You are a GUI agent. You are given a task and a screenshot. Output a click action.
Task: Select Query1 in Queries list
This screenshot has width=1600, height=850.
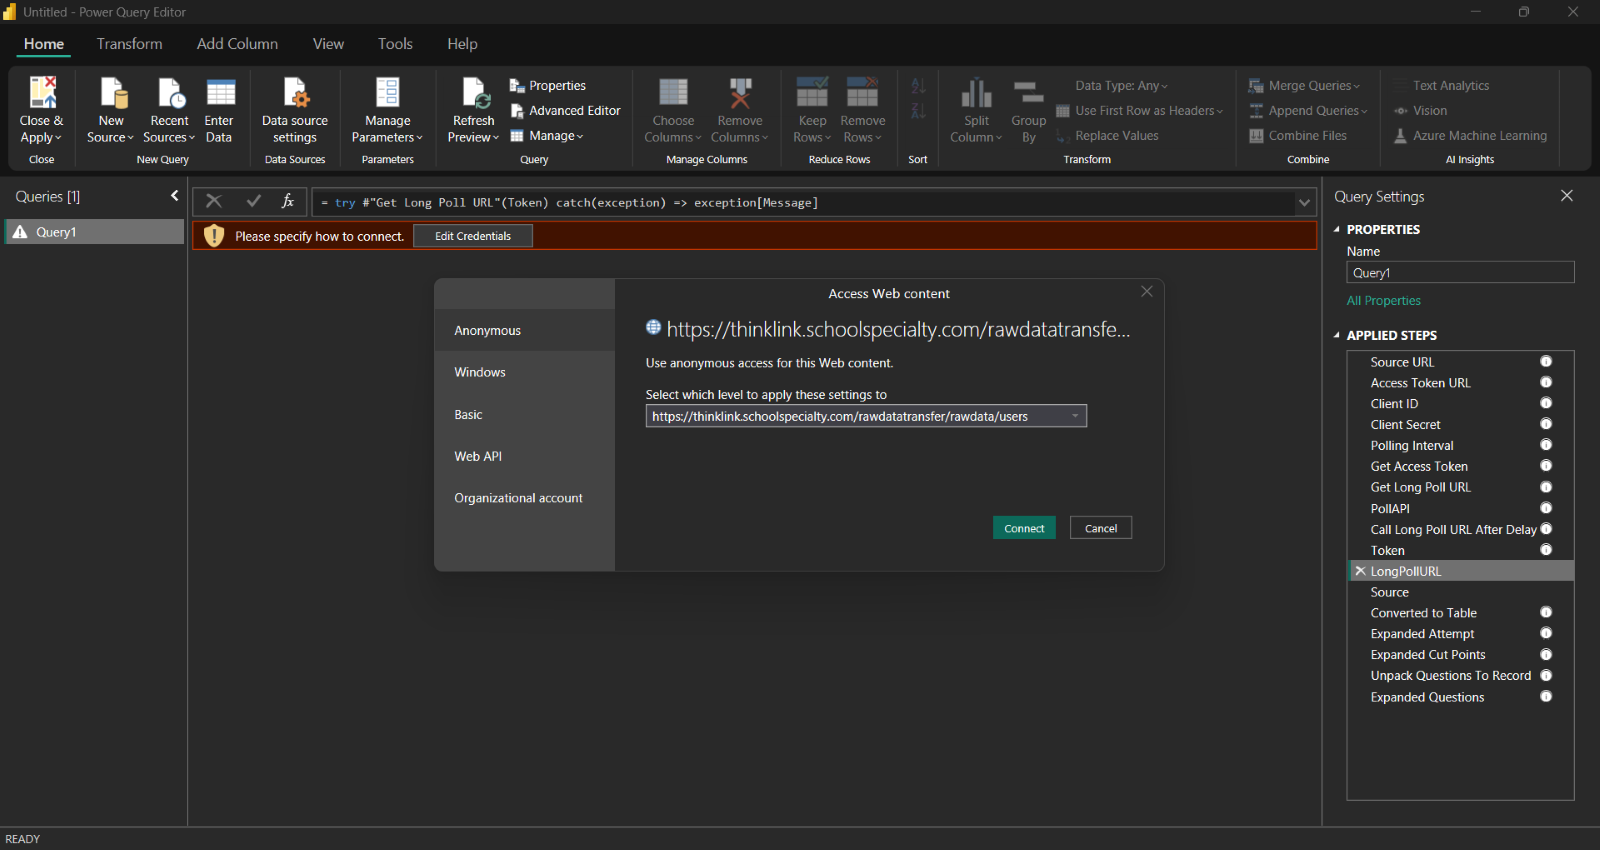(x=94, y=232)
